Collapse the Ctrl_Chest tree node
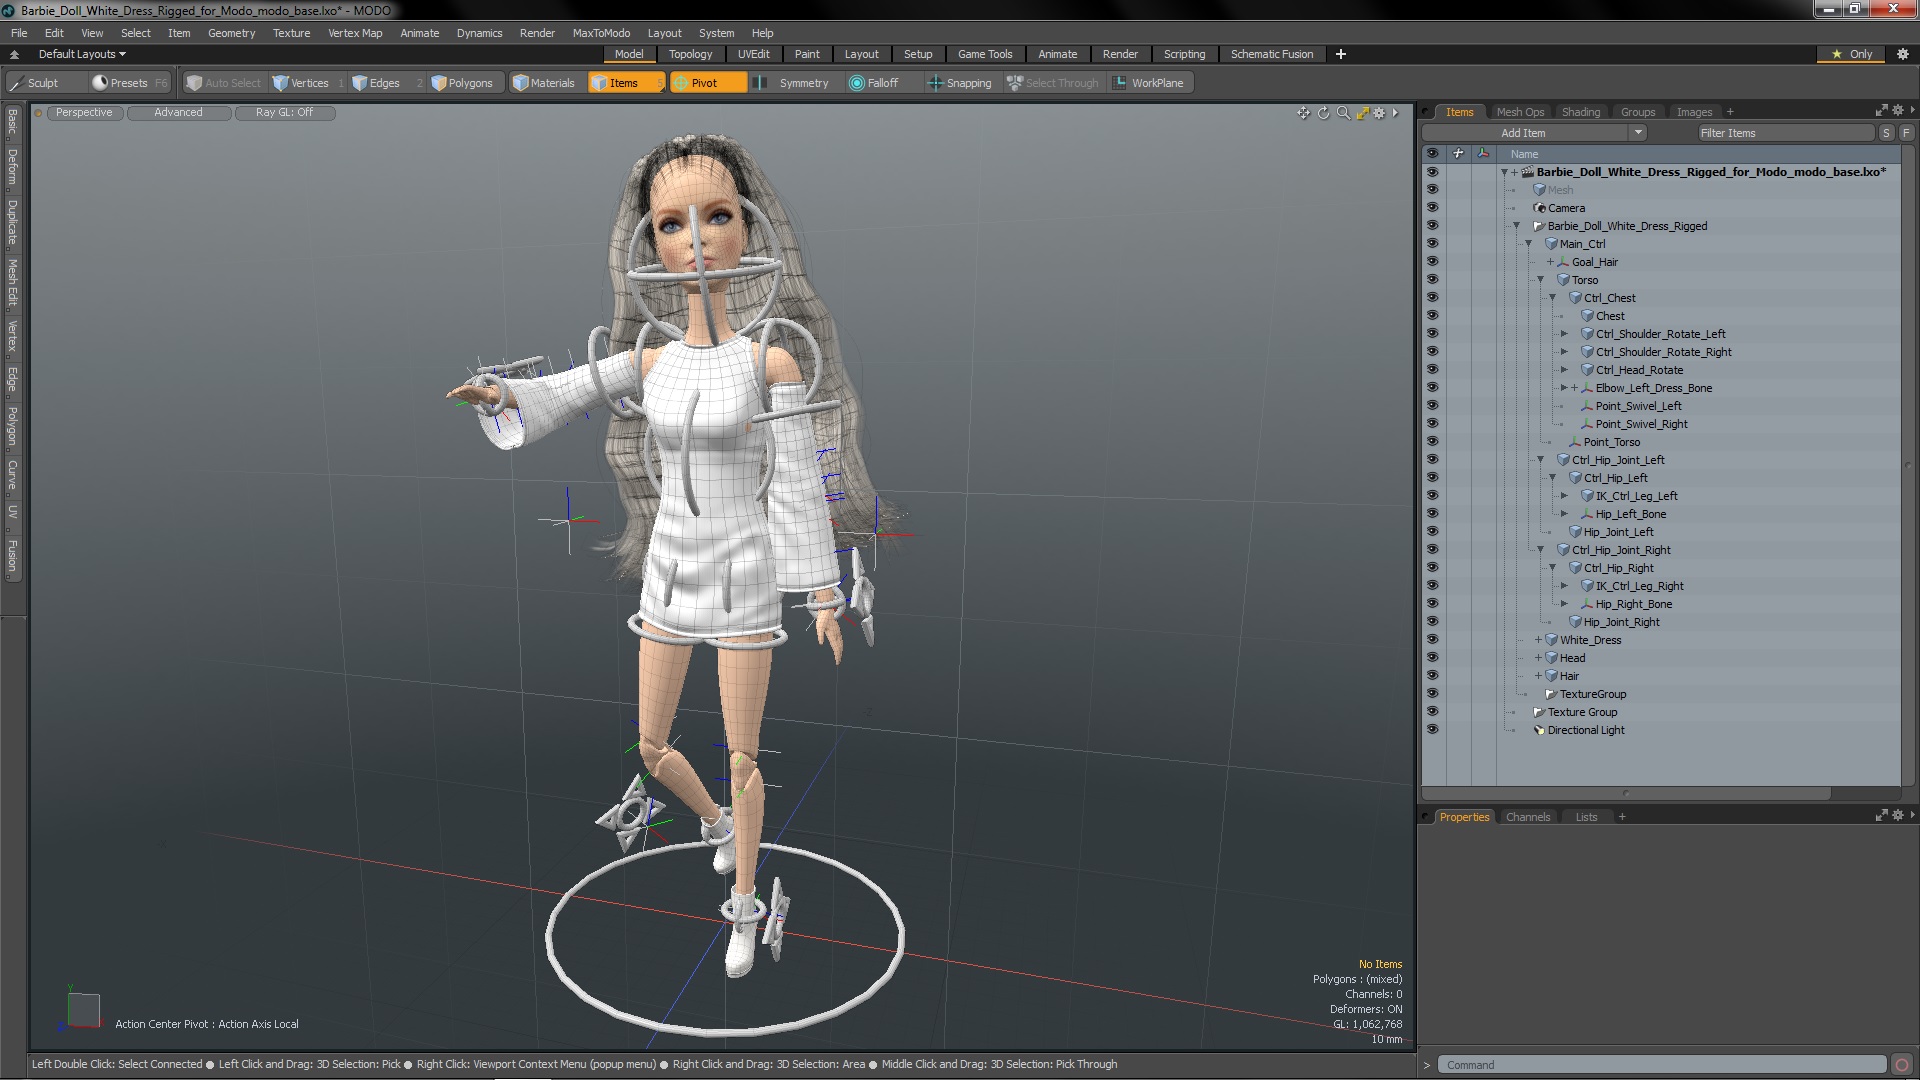Screen dimensions: 1920x1080 point(1552,298)
